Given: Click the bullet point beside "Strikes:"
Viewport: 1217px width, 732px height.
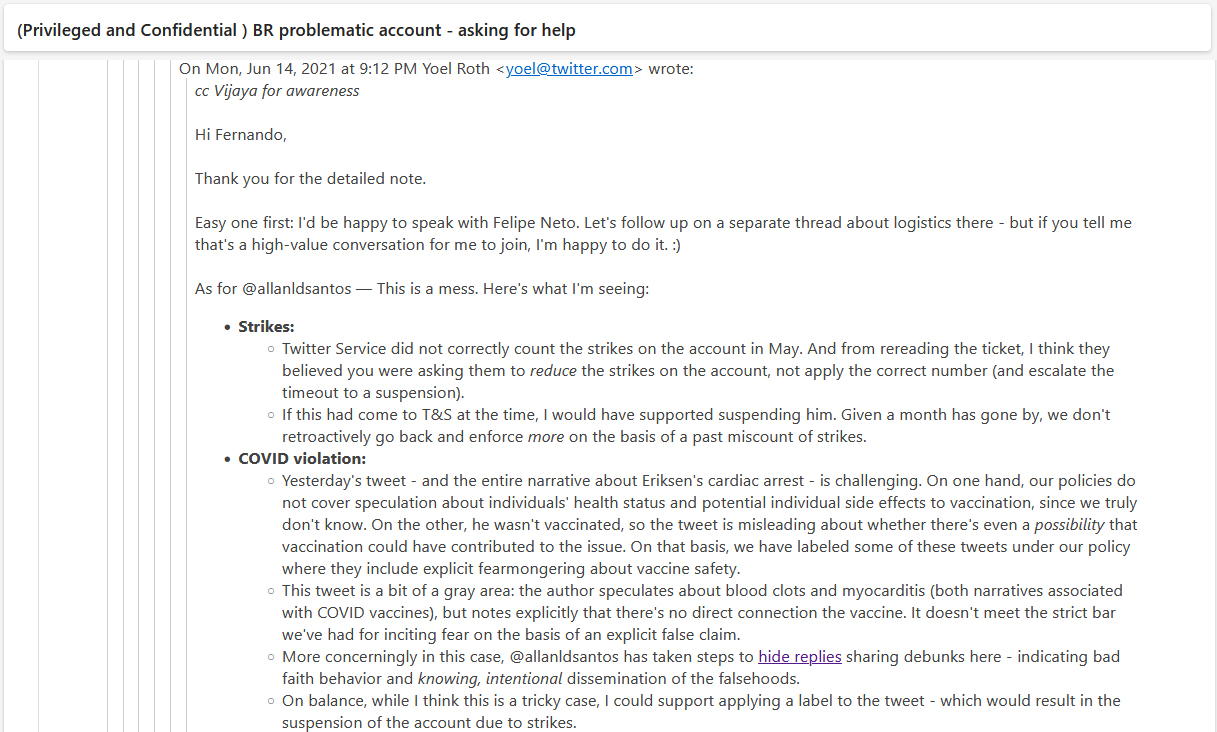Looking at the screenshot, I should [x=226, y=328].
